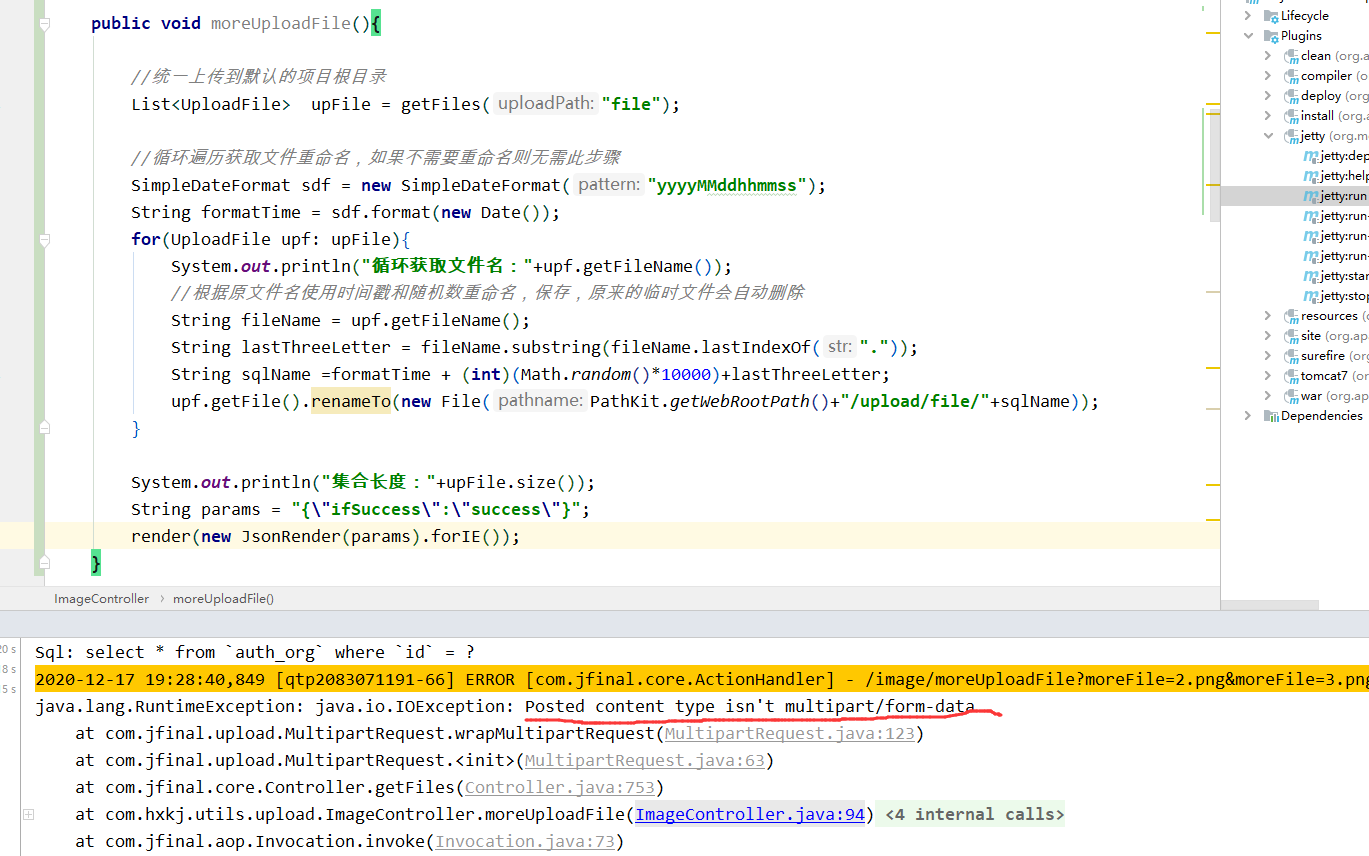Click the ImageController breadcrumb
The height and width of the screenshot is (856, 1369).
101,599
